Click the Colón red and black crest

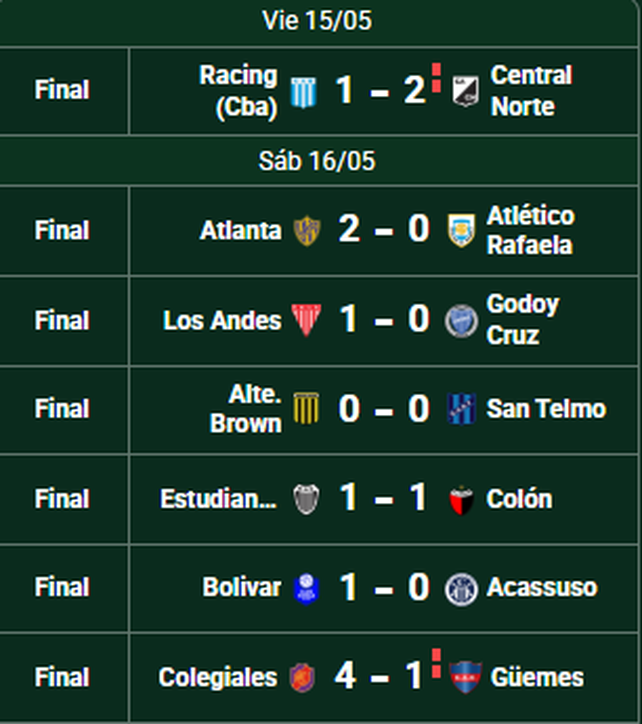pos(461,500)
